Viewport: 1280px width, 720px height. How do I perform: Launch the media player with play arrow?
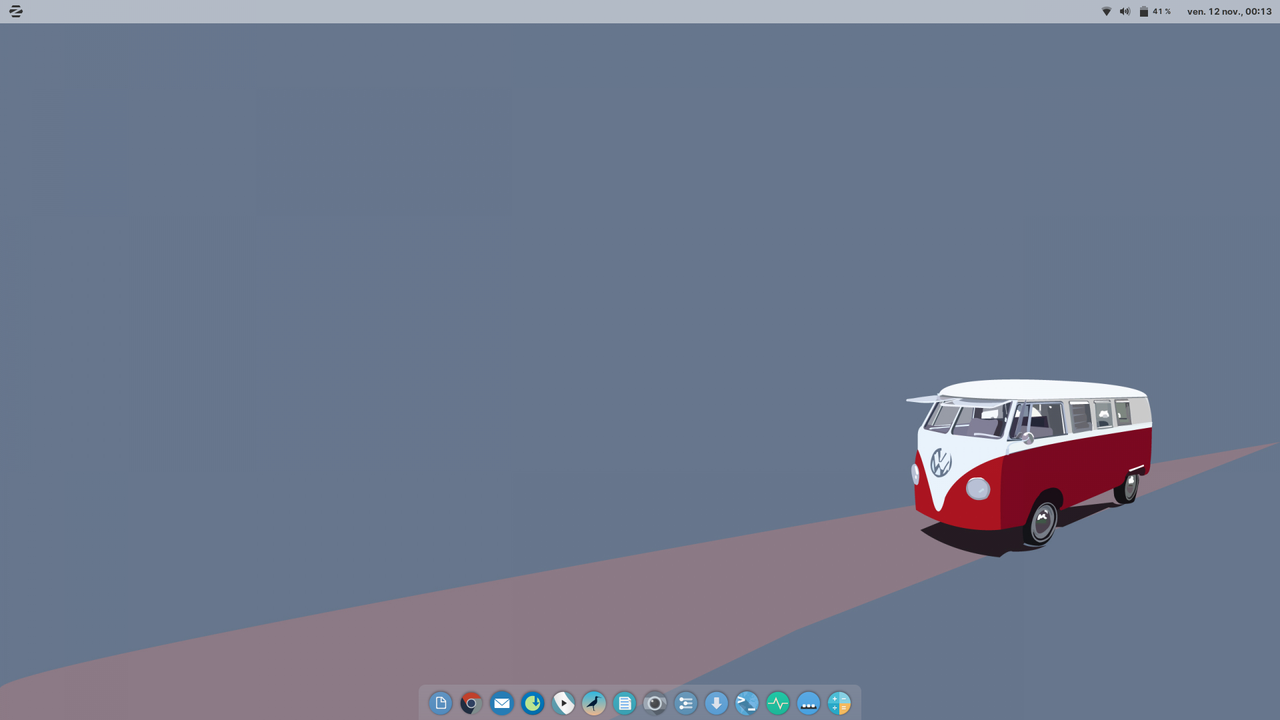[563, 703]
